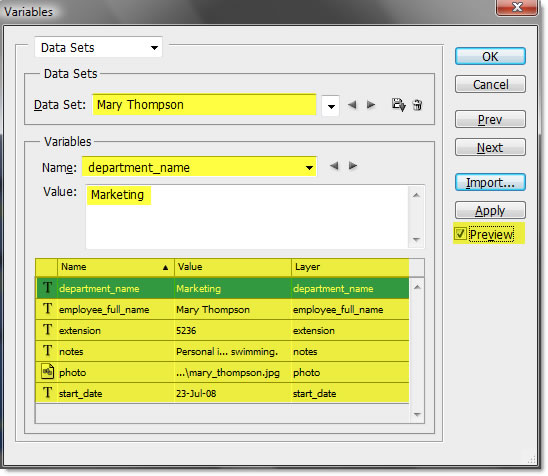Click the OK button

pyautogui.click(x=490, y=56)
